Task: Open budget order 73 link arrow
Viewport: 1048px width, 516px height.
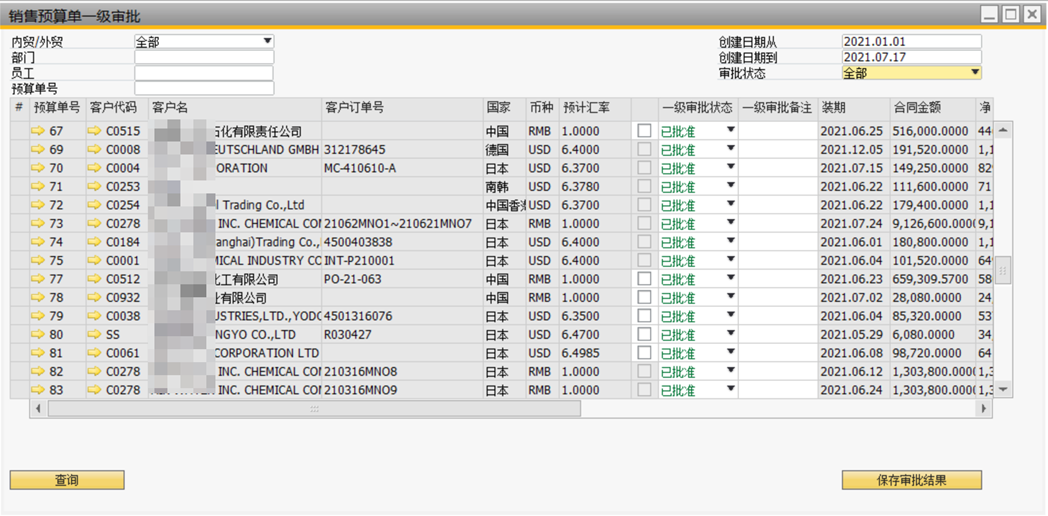Action: click(39, 223)
